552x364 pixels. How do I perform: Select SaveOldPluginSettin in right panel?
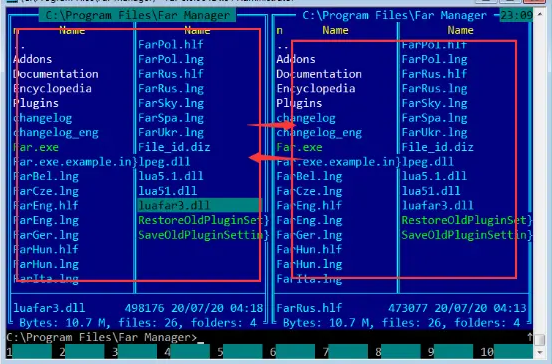[464, 235]
